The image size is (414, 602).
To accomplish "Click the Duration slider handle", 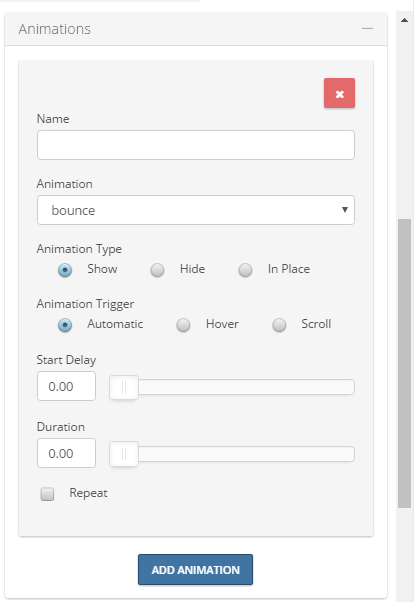I will click(124, 454).
